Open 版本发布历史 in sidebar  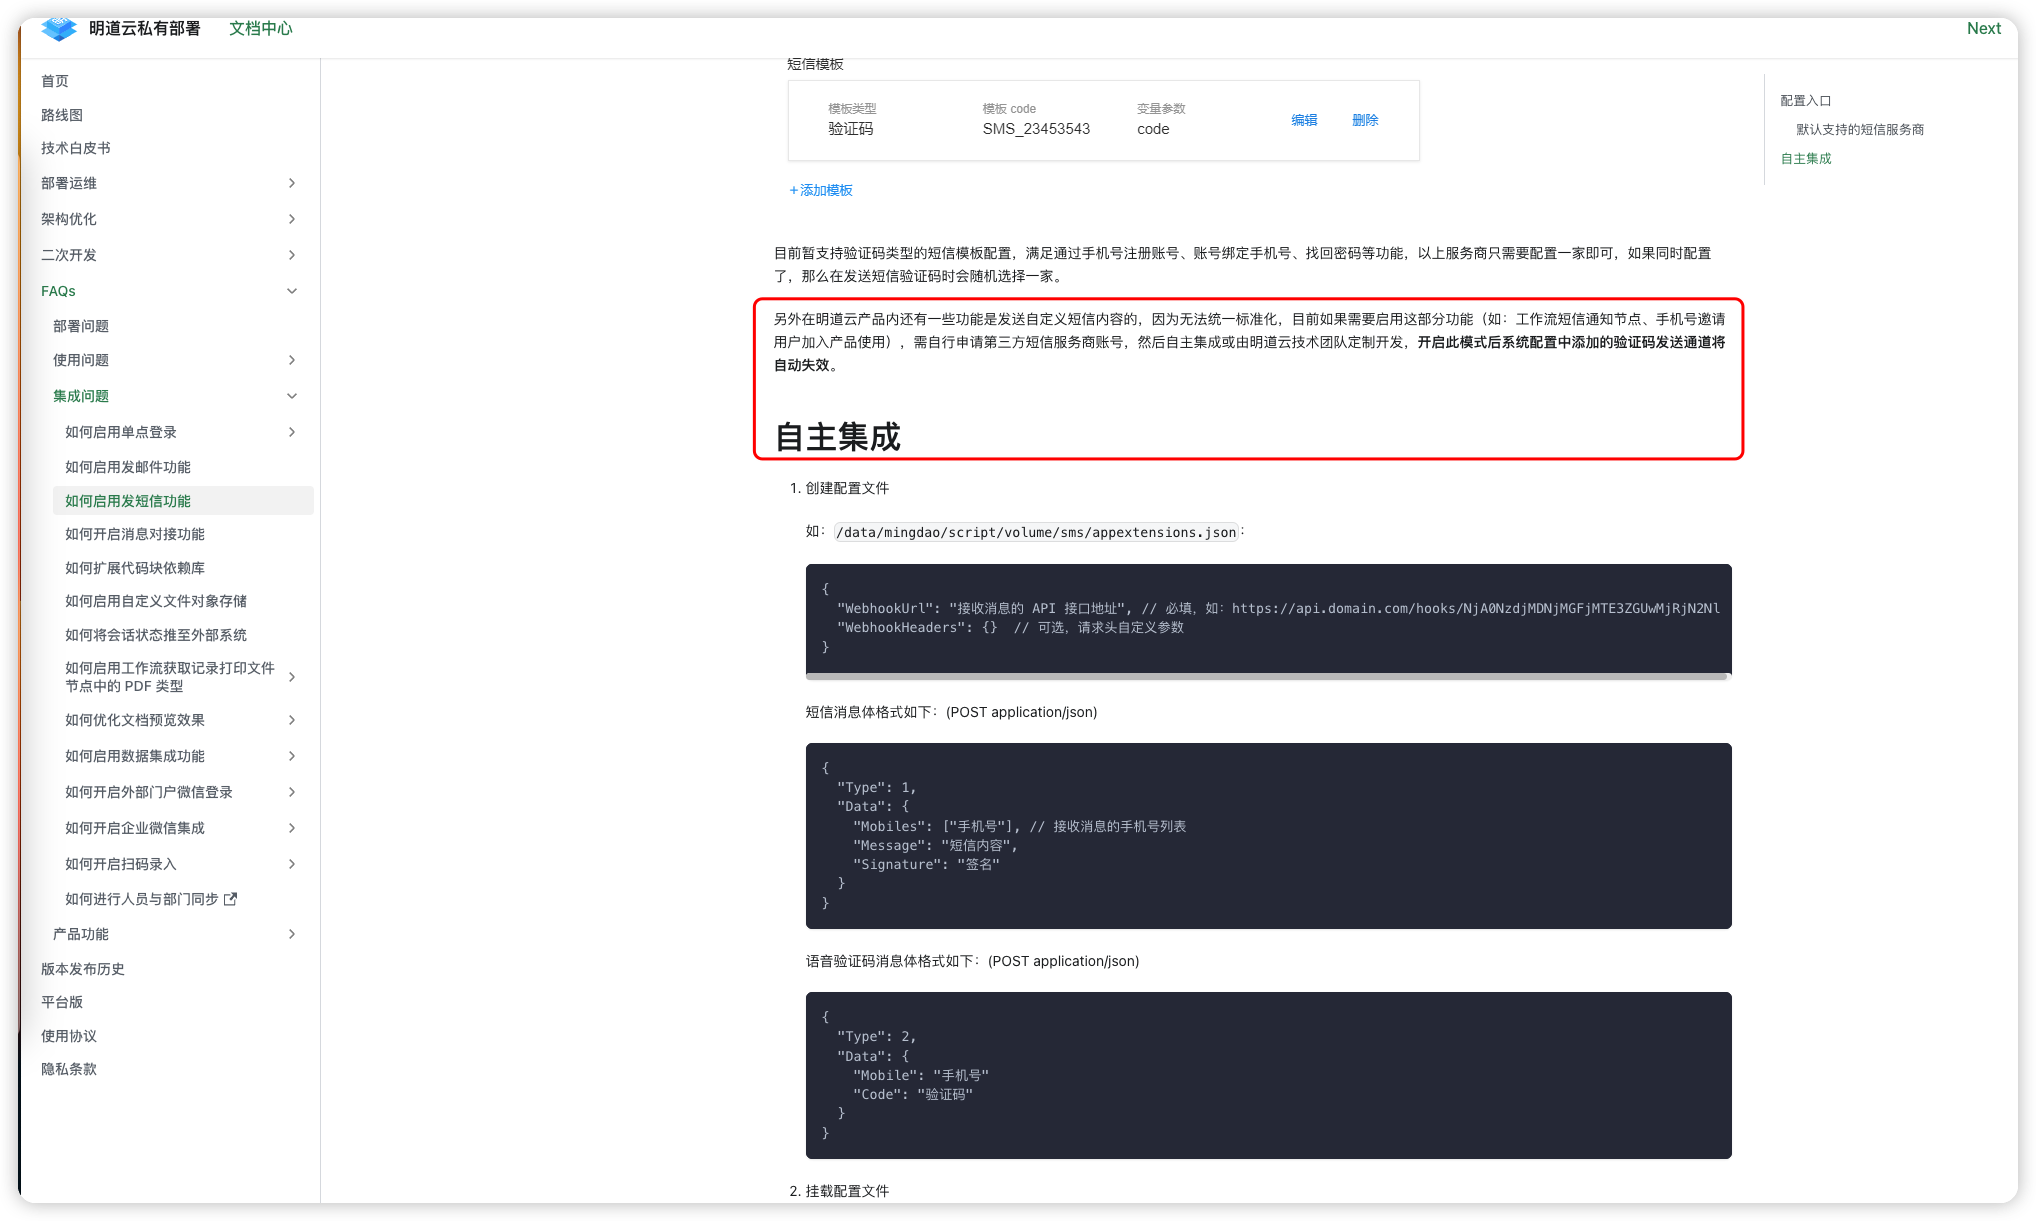coord(83,969)
